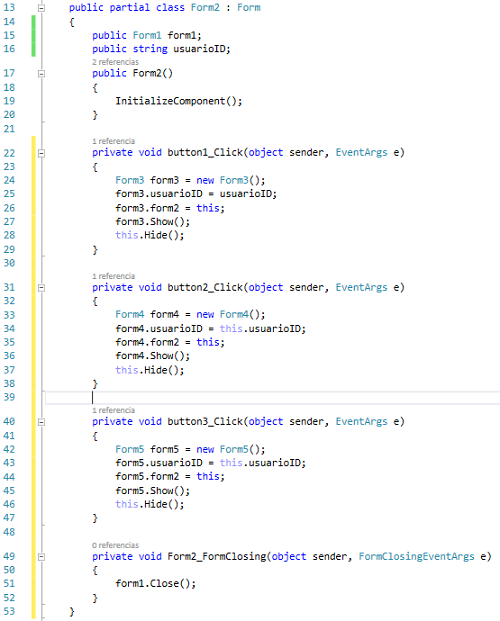Click 'form5.usuarioID = this.usuarioID;' line
The image size is (500, 621).
pos(211,463)
